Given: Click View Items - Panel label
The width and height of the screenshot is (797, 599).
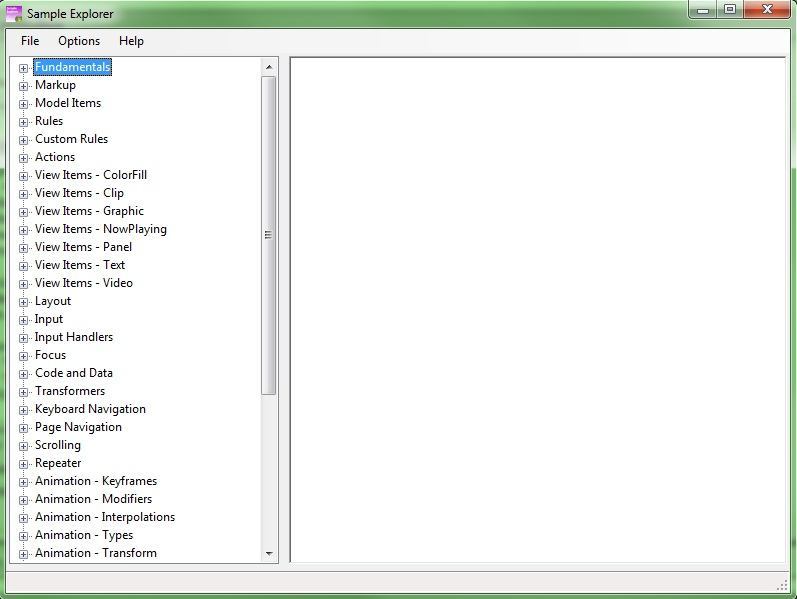Looking at the screenshot, I should click(83, 247).
